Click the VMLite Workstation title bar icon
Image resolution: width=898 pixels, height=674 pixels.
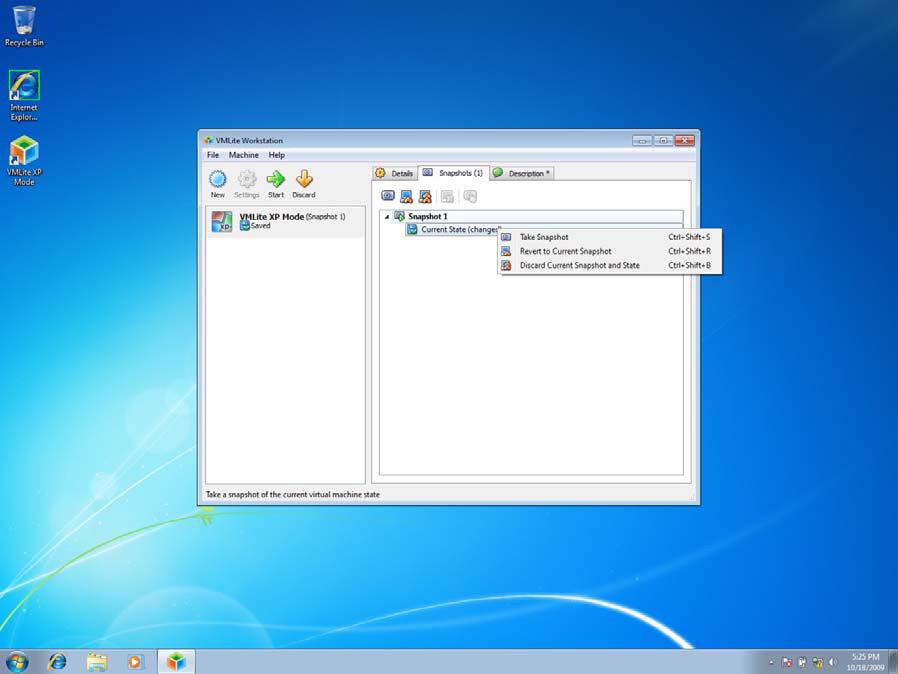click(208, 140)
